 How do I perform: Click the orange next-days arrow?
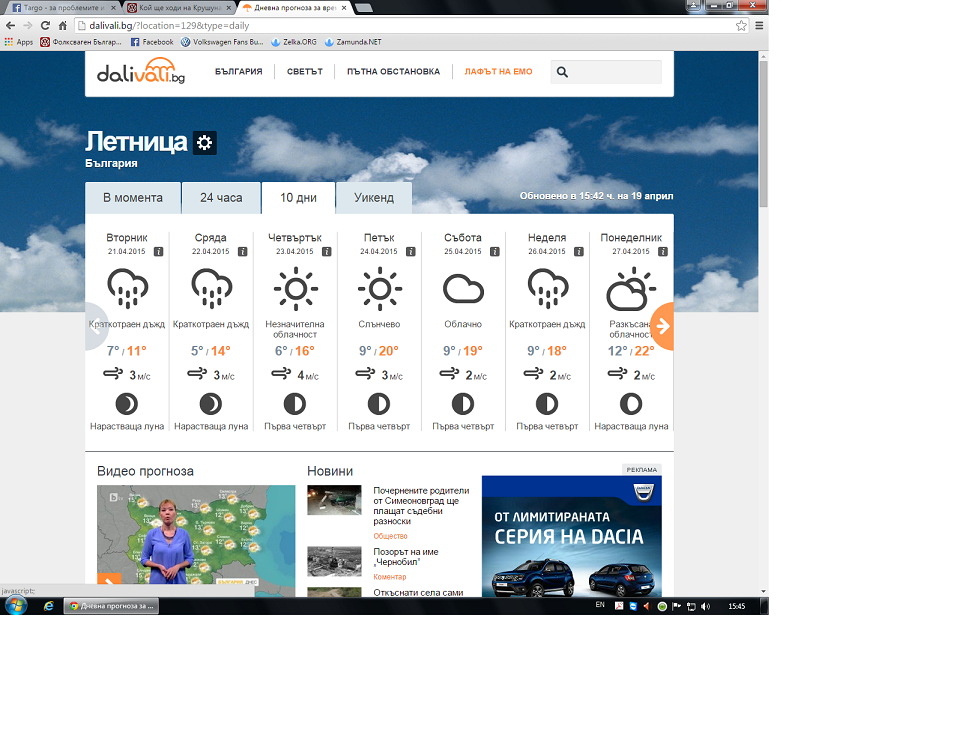(662, 326)
